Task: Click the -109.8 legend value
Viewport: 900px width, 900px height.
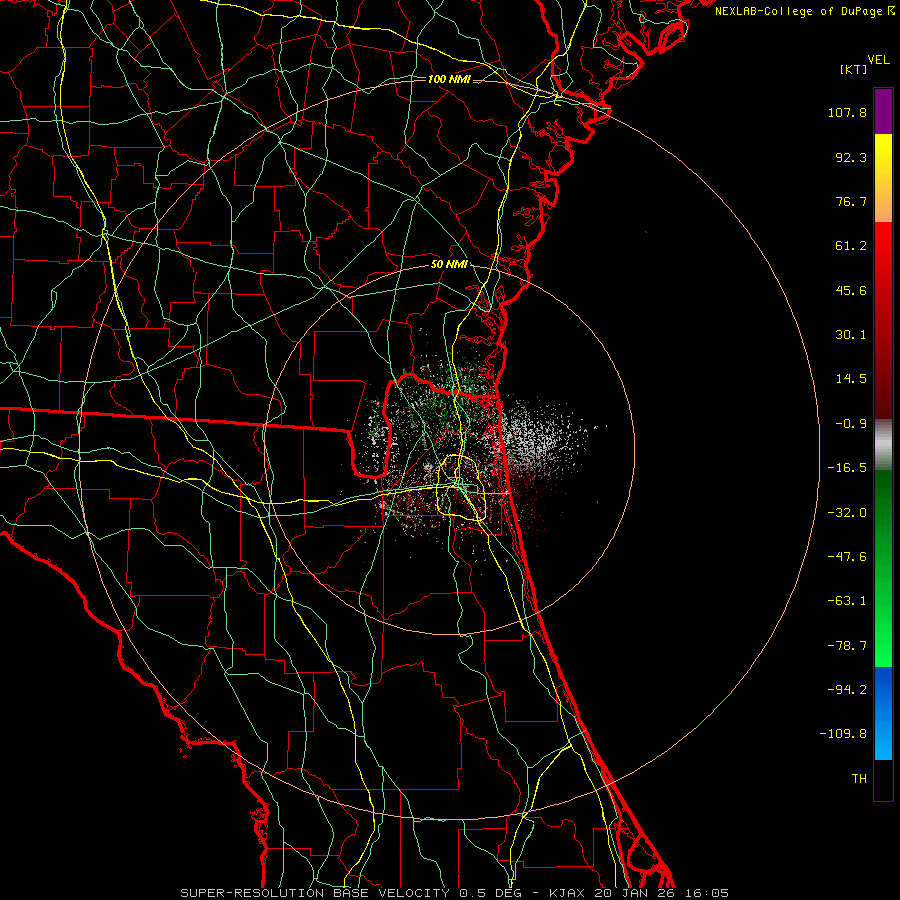Action: pos(843,734)
